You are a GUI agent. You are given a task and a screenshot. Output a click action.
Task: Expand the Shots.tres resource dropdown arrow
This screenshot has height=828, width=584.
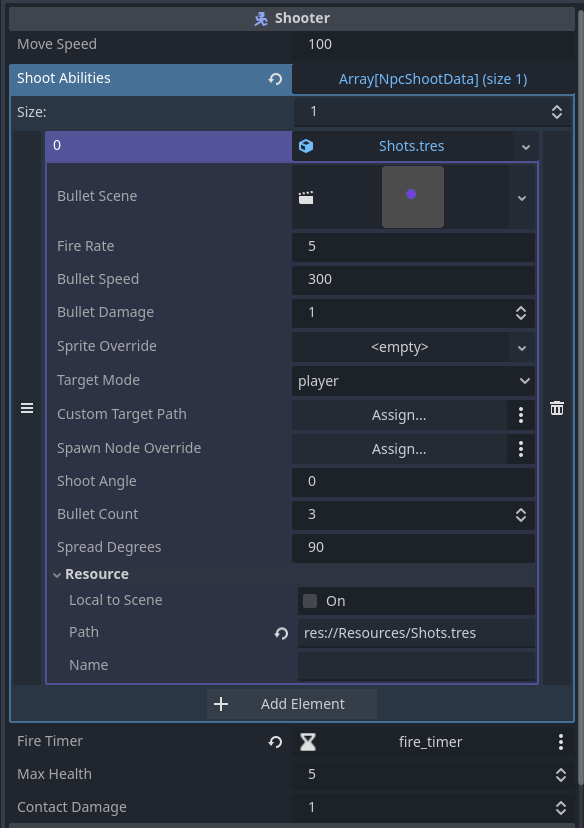pos(525,147)
